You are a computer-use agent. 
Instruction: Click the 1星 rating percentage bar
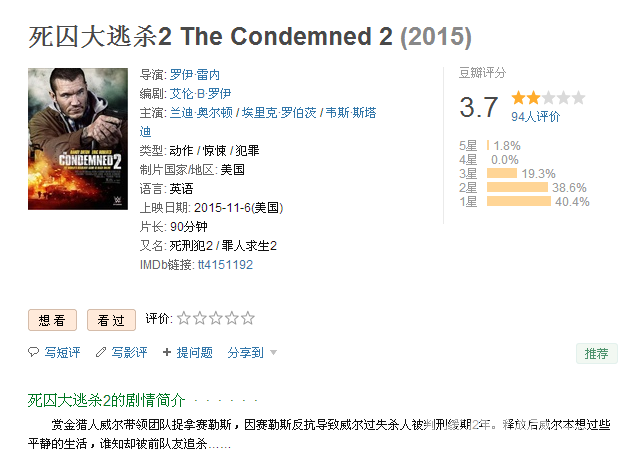click(519, 201)
